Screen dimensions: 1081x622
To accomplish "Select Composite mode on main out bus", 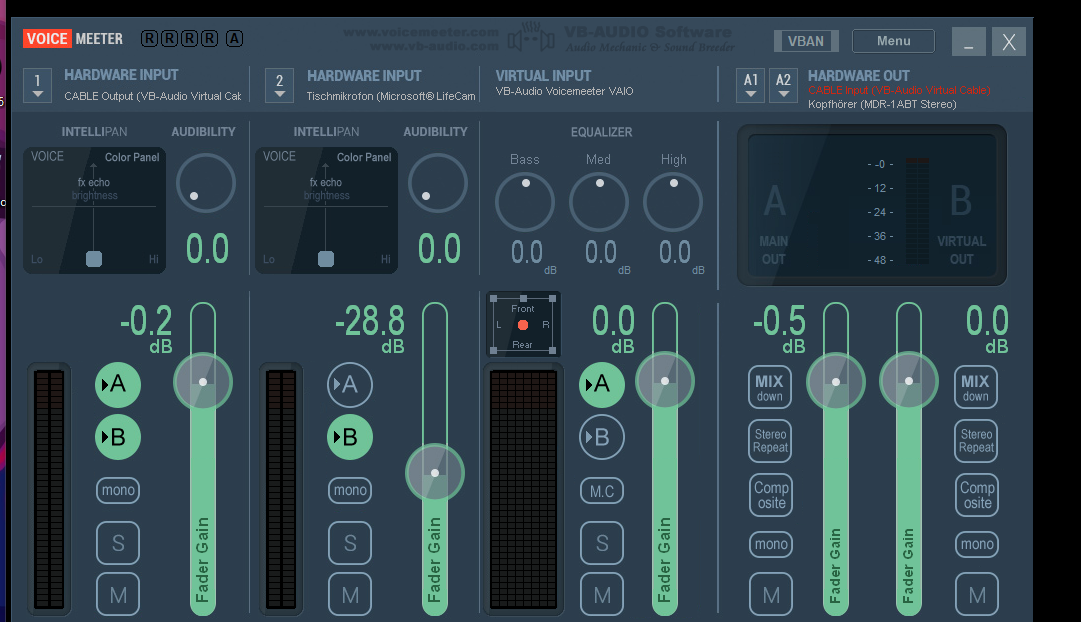I will (x=771, y=494).
